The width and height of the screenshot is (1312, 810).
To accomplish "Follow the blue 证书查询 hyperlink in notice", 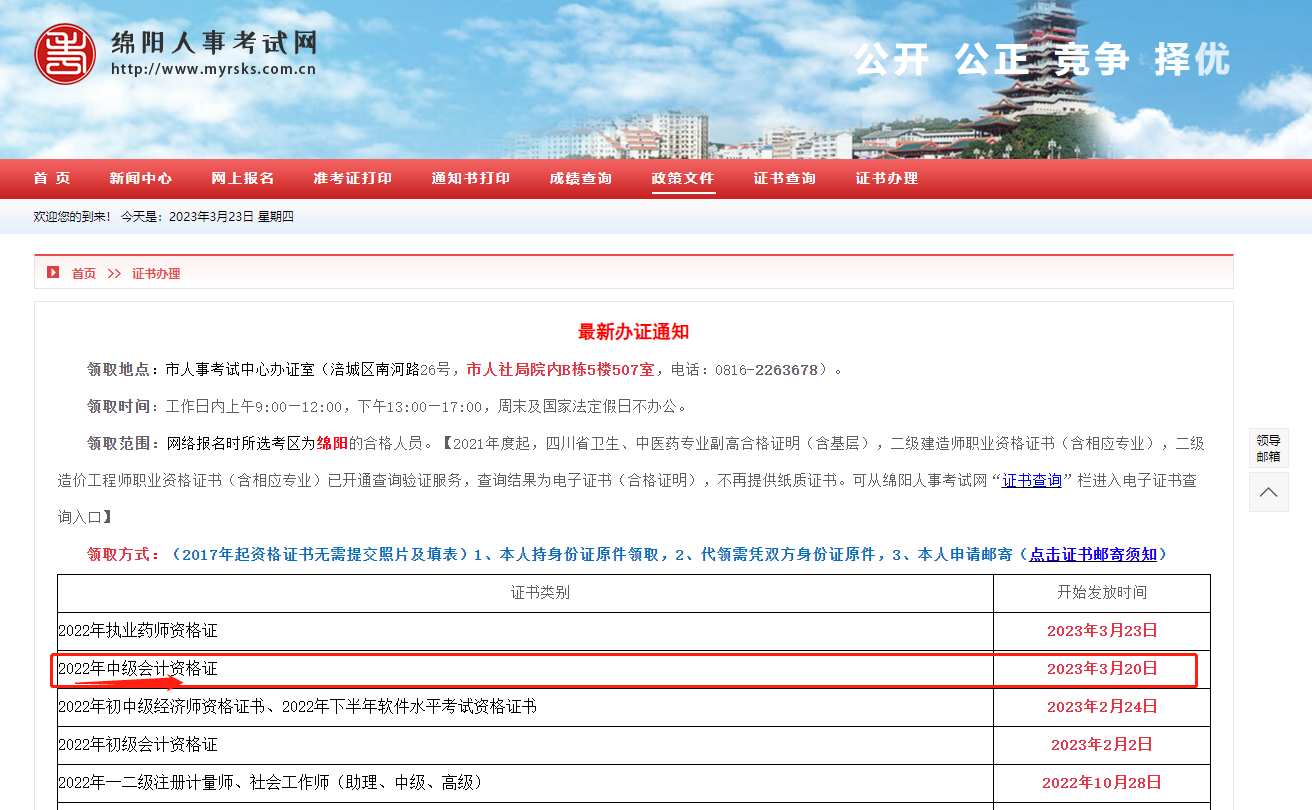I will (x=1032, y=480).
